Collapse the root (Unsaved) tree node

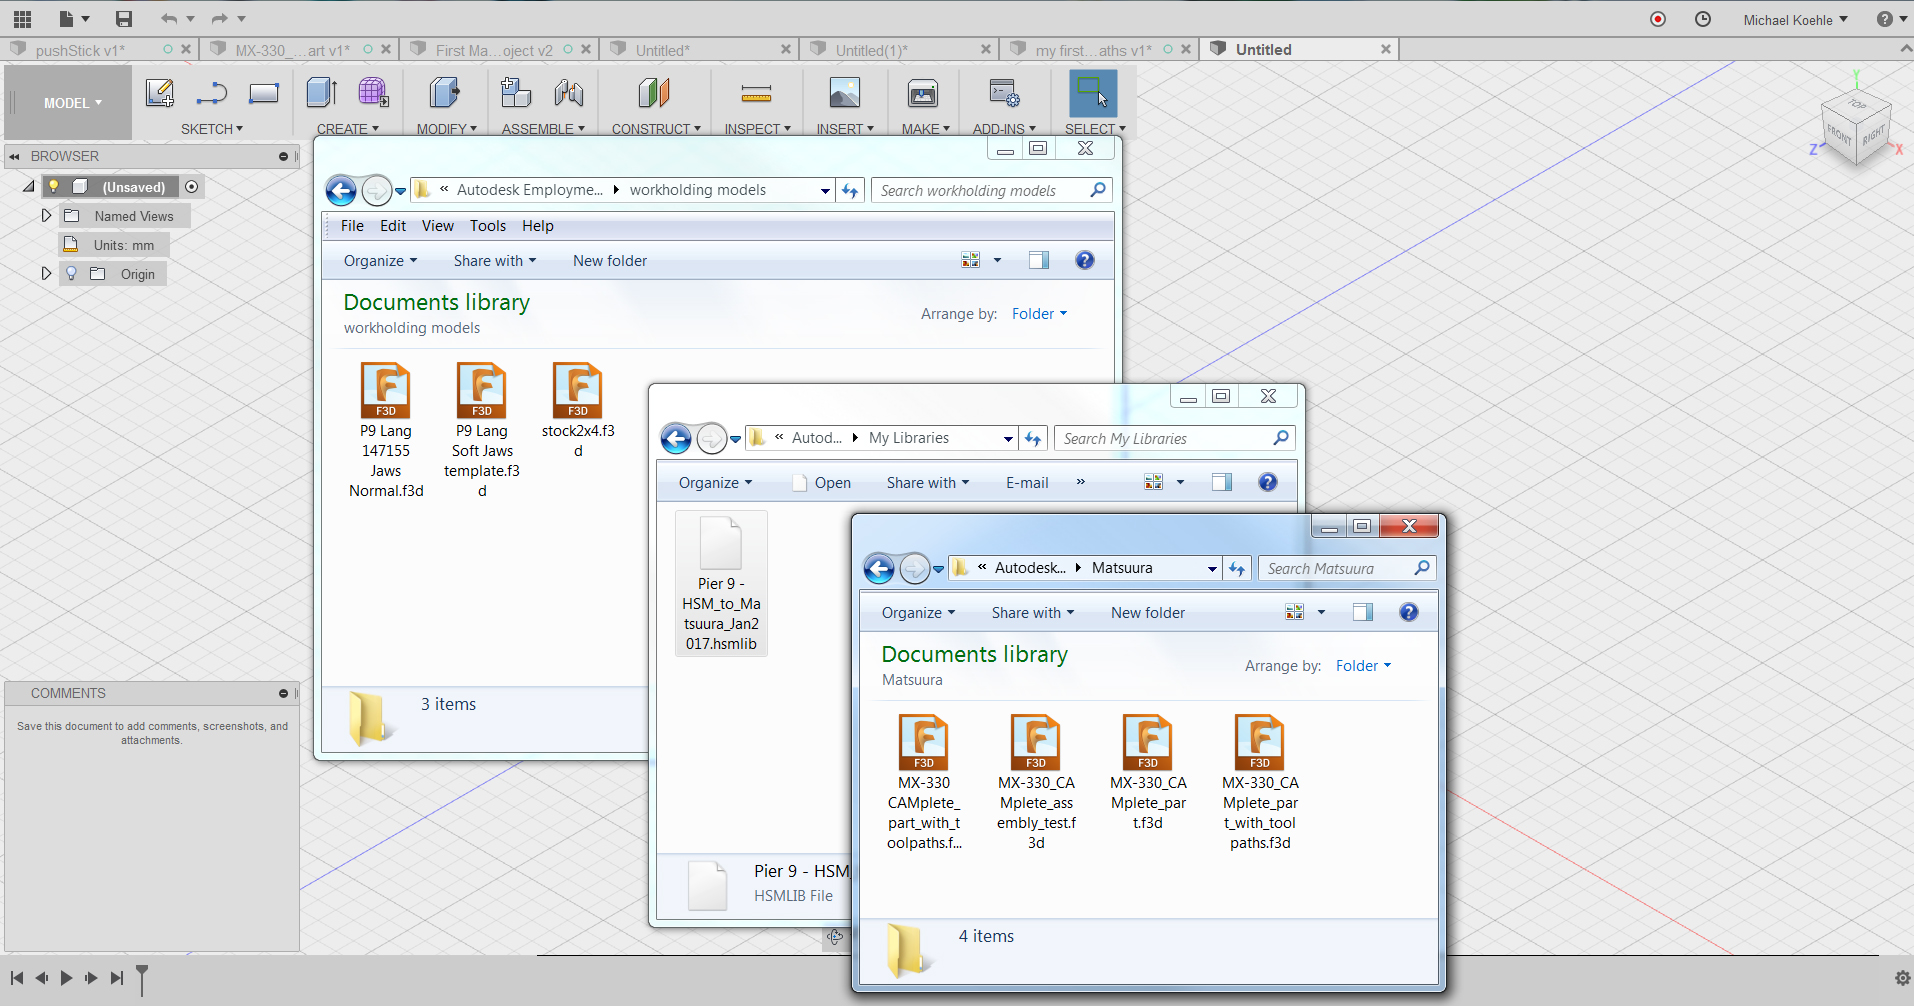(29, 186)
